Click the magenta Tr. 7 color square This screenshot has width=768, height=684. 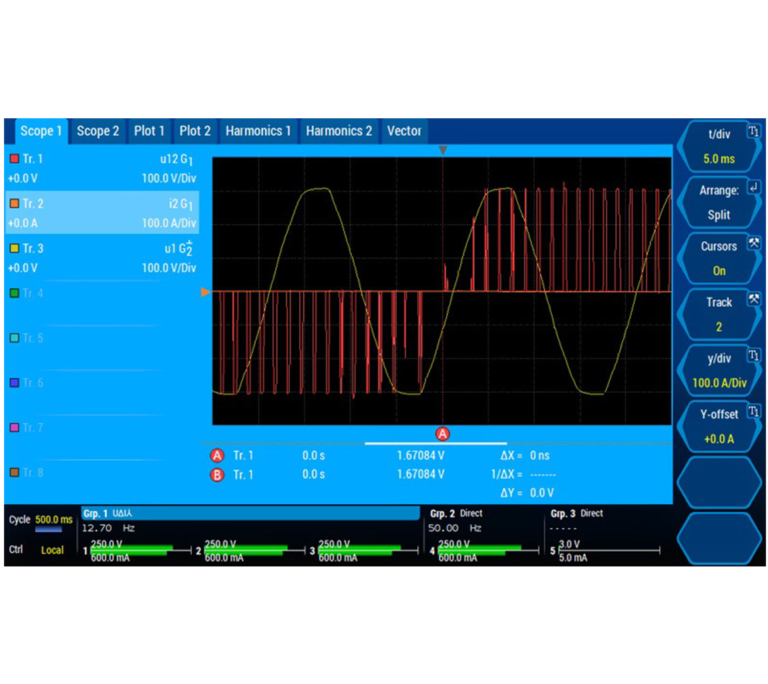(14, 428)
